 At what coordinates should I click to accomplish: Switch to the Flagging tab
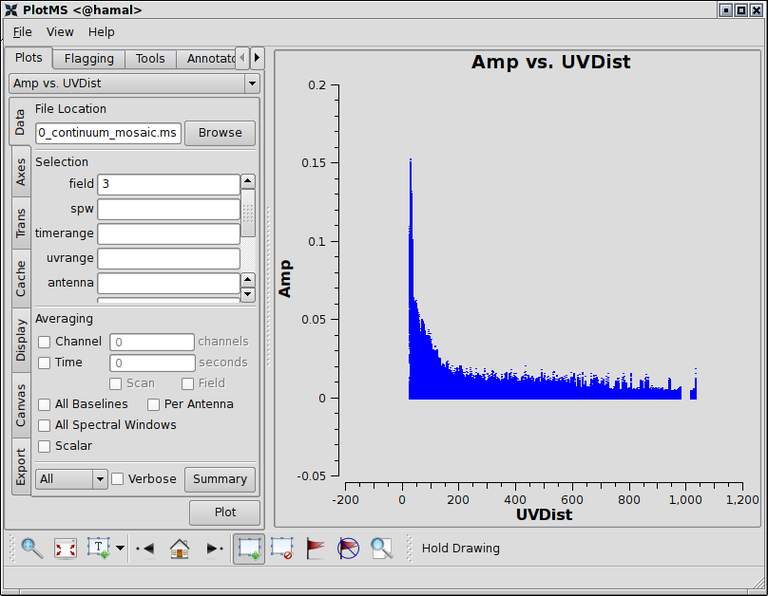point(89,58)
